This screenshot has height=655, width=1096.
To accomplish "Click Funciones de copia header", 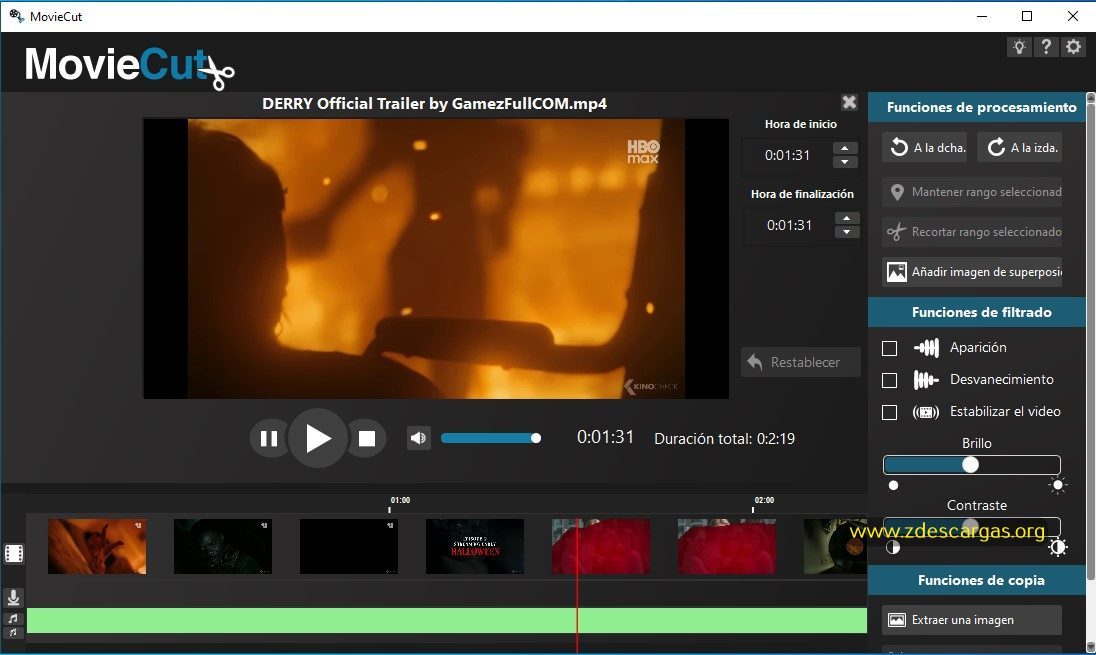I will pos(977,580).
